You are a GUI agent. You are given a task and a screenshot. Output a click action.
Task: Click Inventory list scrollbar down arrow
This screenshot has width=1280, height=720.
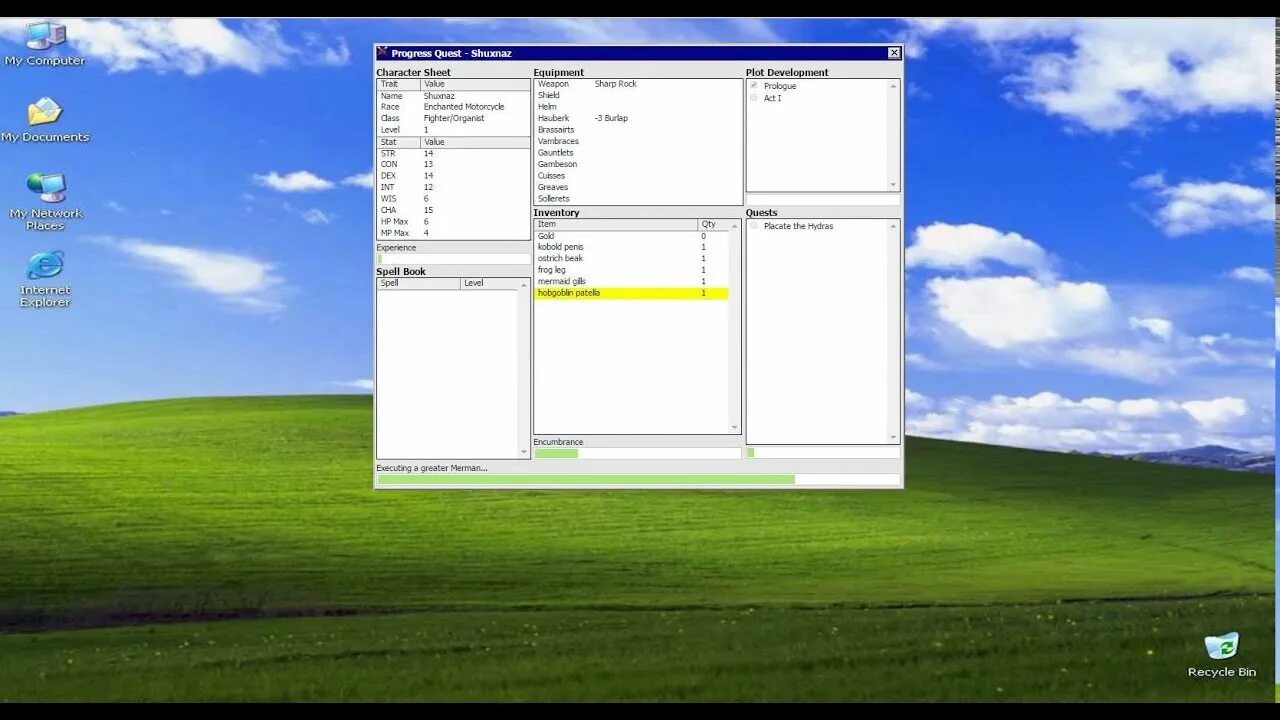point(735,428)
